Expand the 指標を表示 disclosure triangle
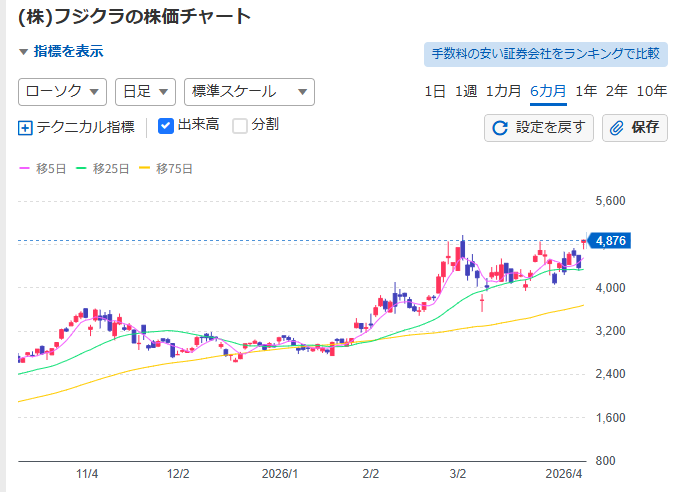 23,52
